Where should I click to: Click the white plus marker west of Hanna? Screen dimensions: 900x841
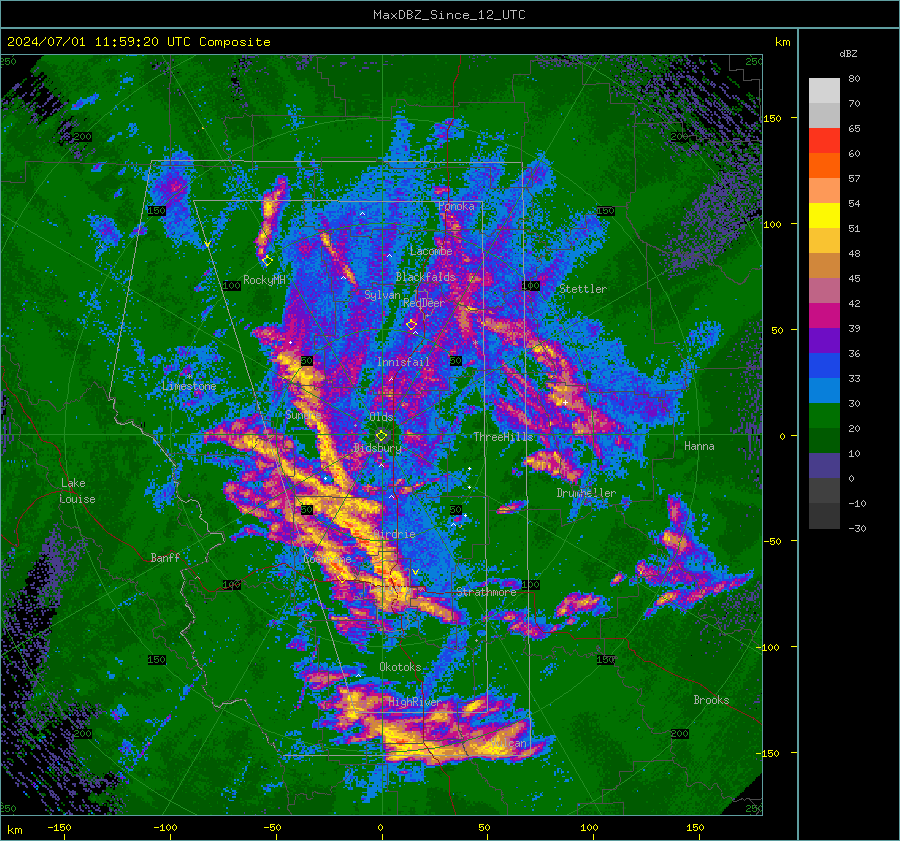tap(565, 403)
